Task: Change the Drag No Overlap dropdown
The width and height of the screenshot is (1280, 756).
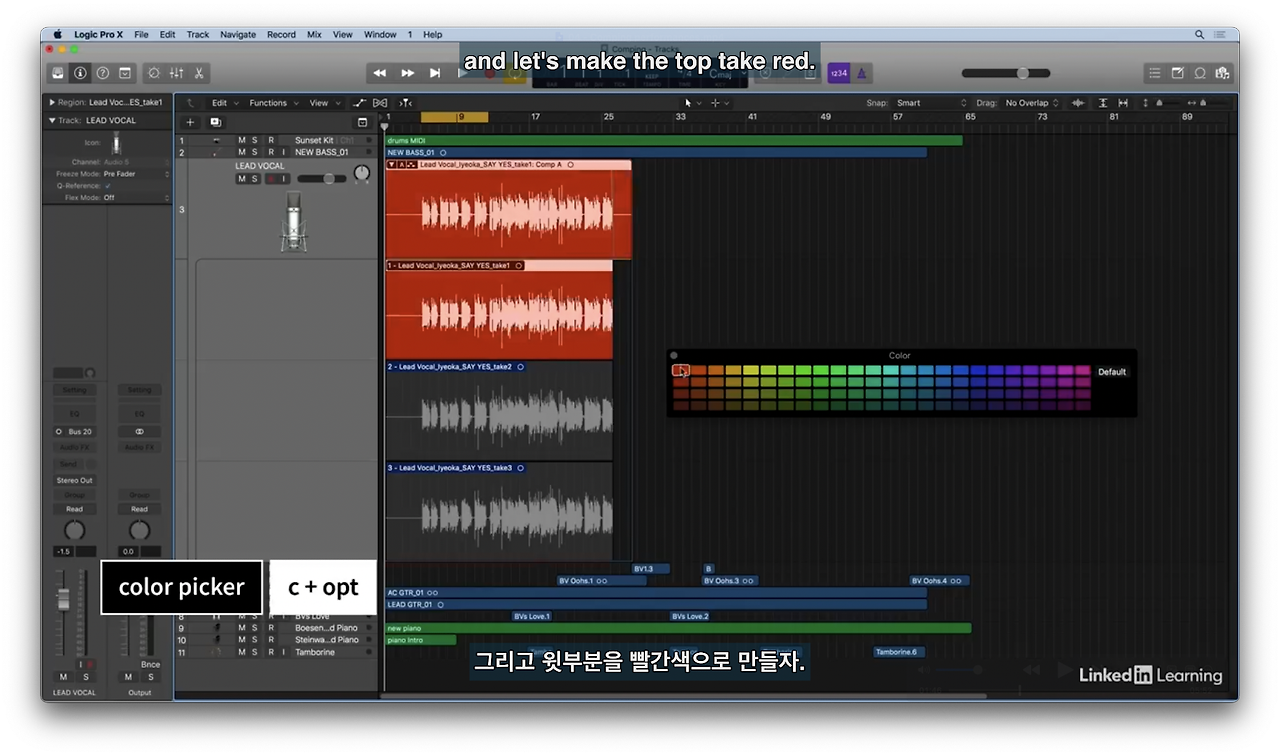Action: pos(1031,103)
